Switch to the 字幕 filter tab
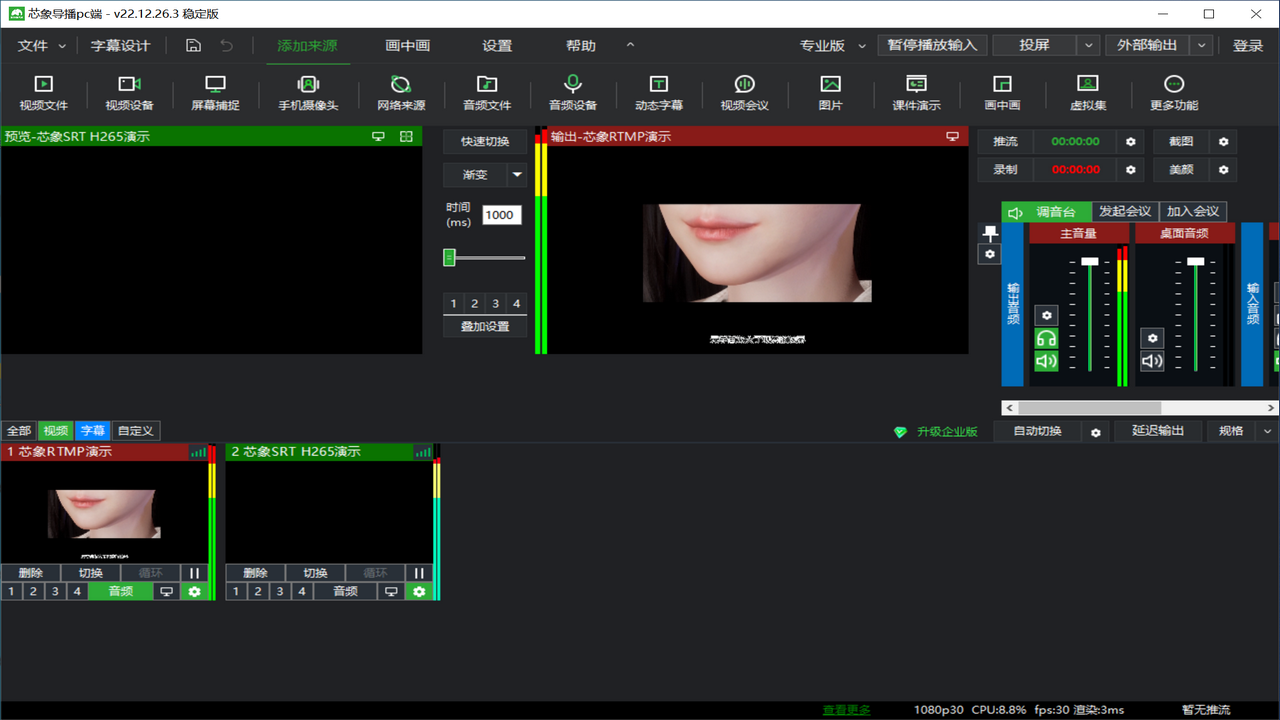This screenshot has width=1280, height=720. tap(92, 431)
